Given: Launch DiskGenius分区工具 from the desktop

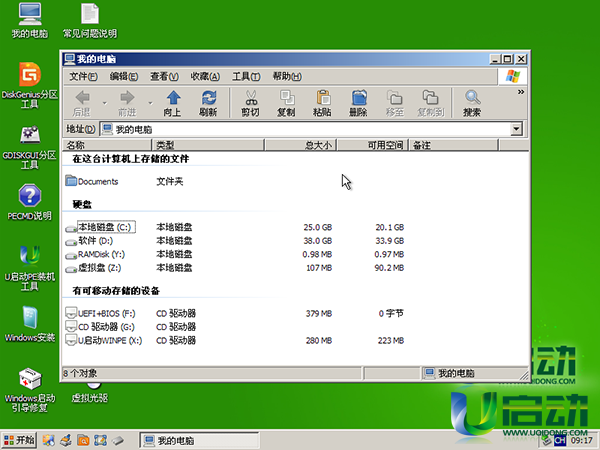Looking at the screenshot, I should [30, 85].
